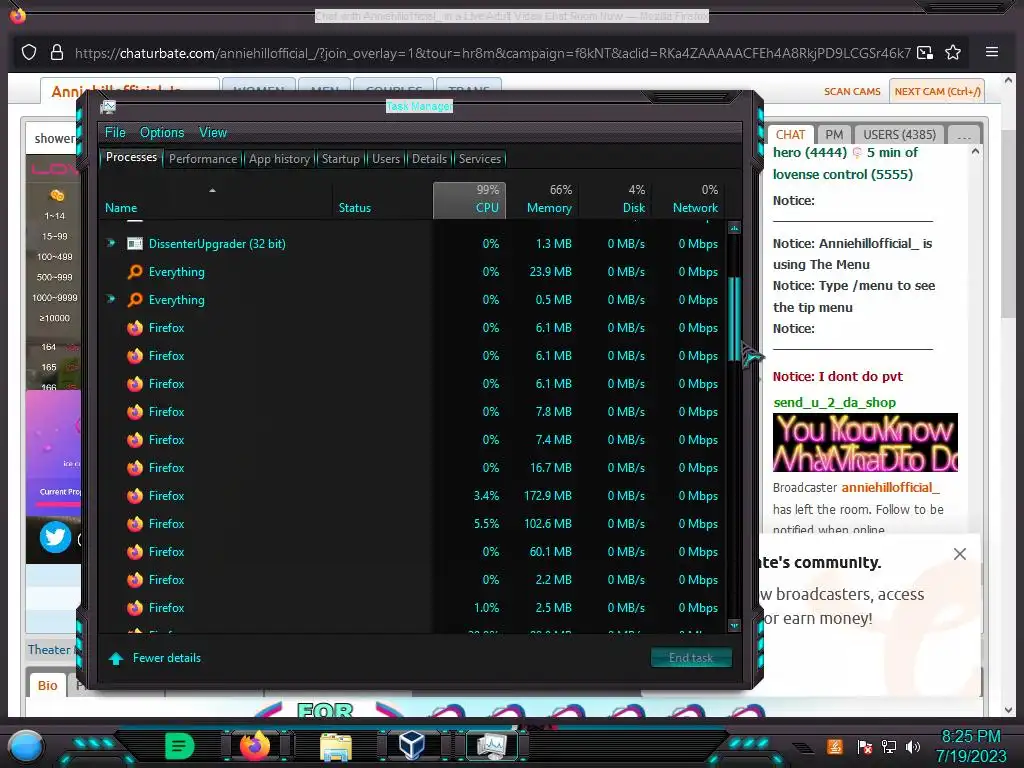
Task: Open the USERS (4385) tab
Action: click(899, 135)
